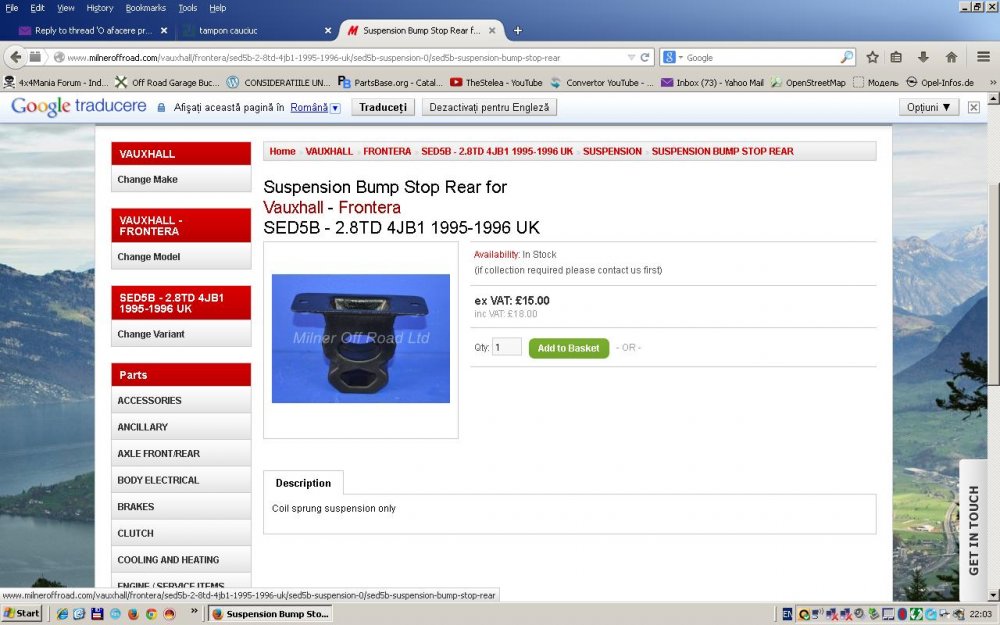Open the OpenStreetMap bookmark
The image size is (1000, 625).
(808, 83)
